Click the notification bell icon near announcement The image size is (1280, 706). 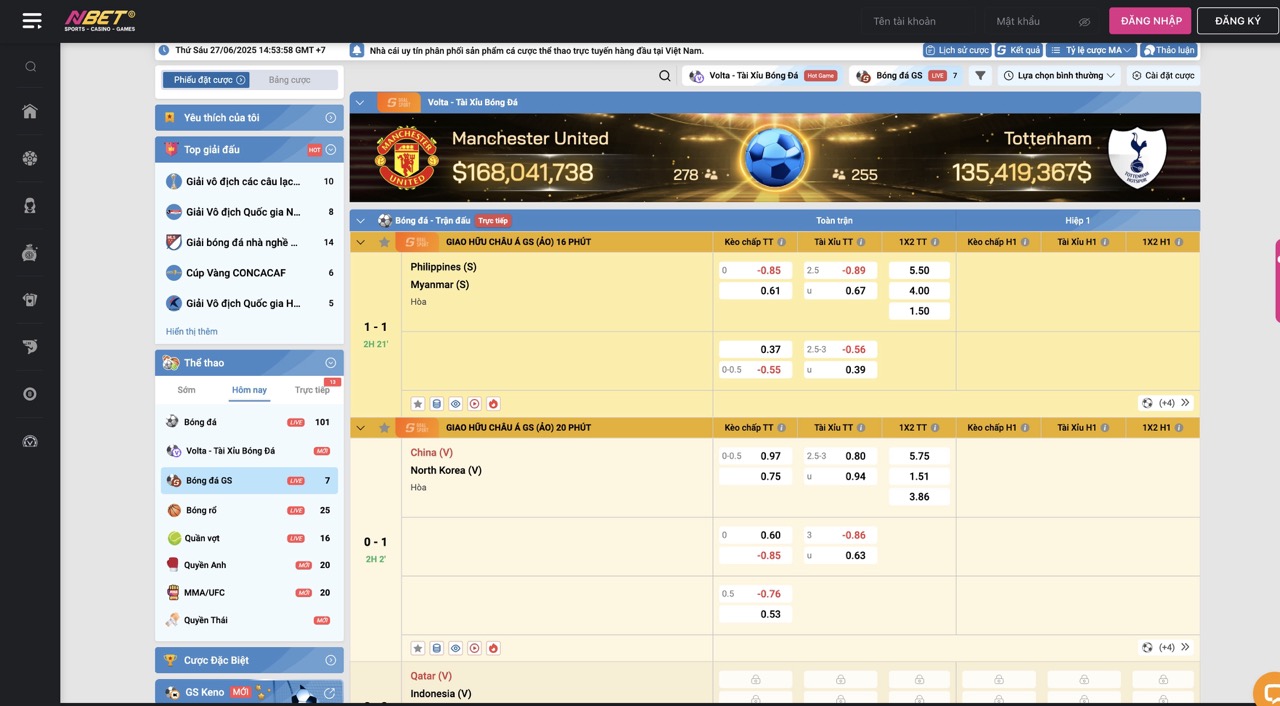tap(357, 50)
